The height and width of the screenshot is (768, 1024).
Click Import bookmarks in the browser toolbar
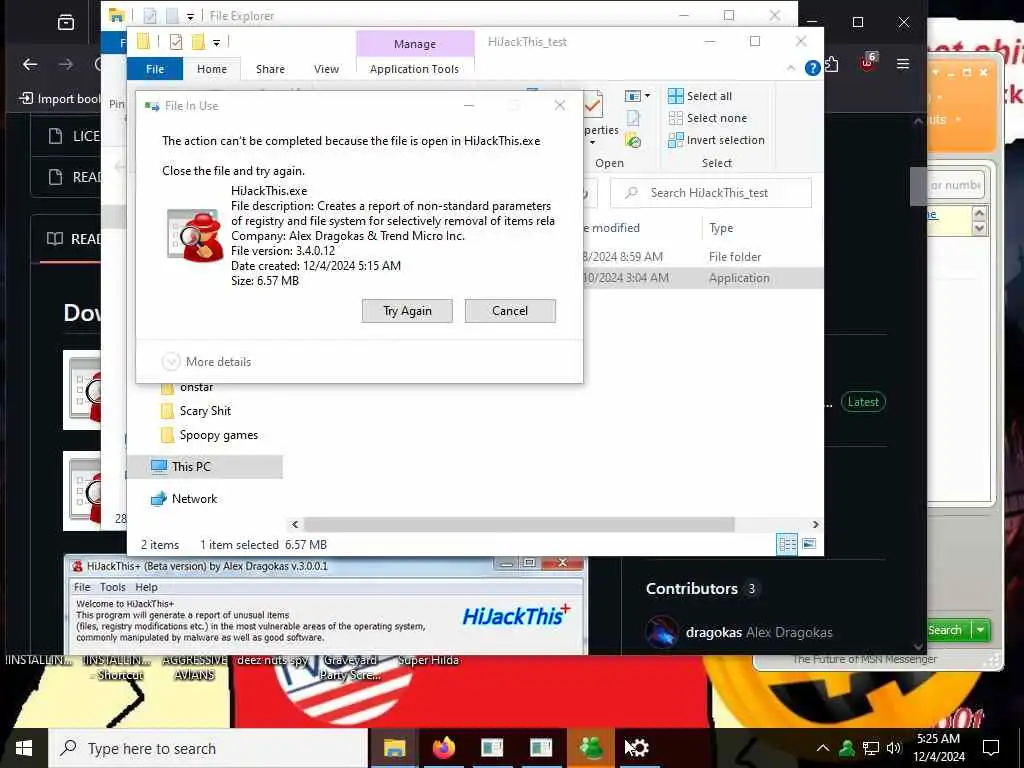pyautogui.click(x=60, y=99)
